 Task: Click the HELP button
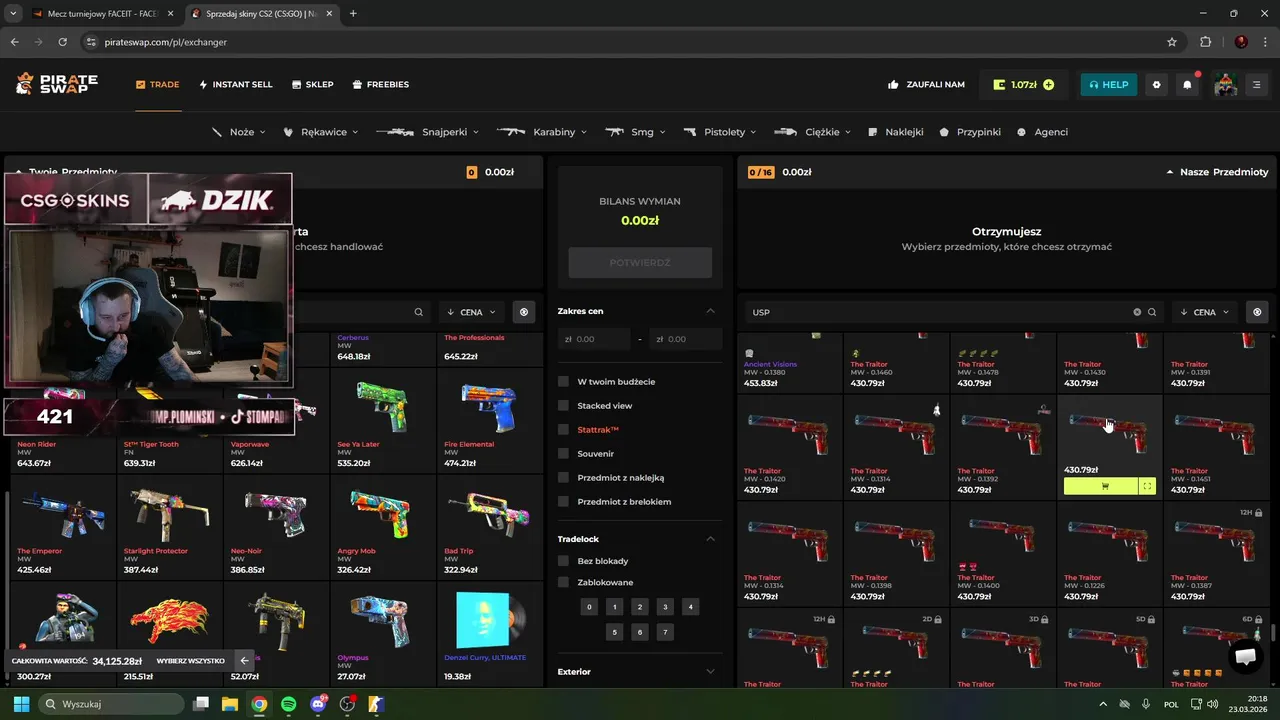1108,85
